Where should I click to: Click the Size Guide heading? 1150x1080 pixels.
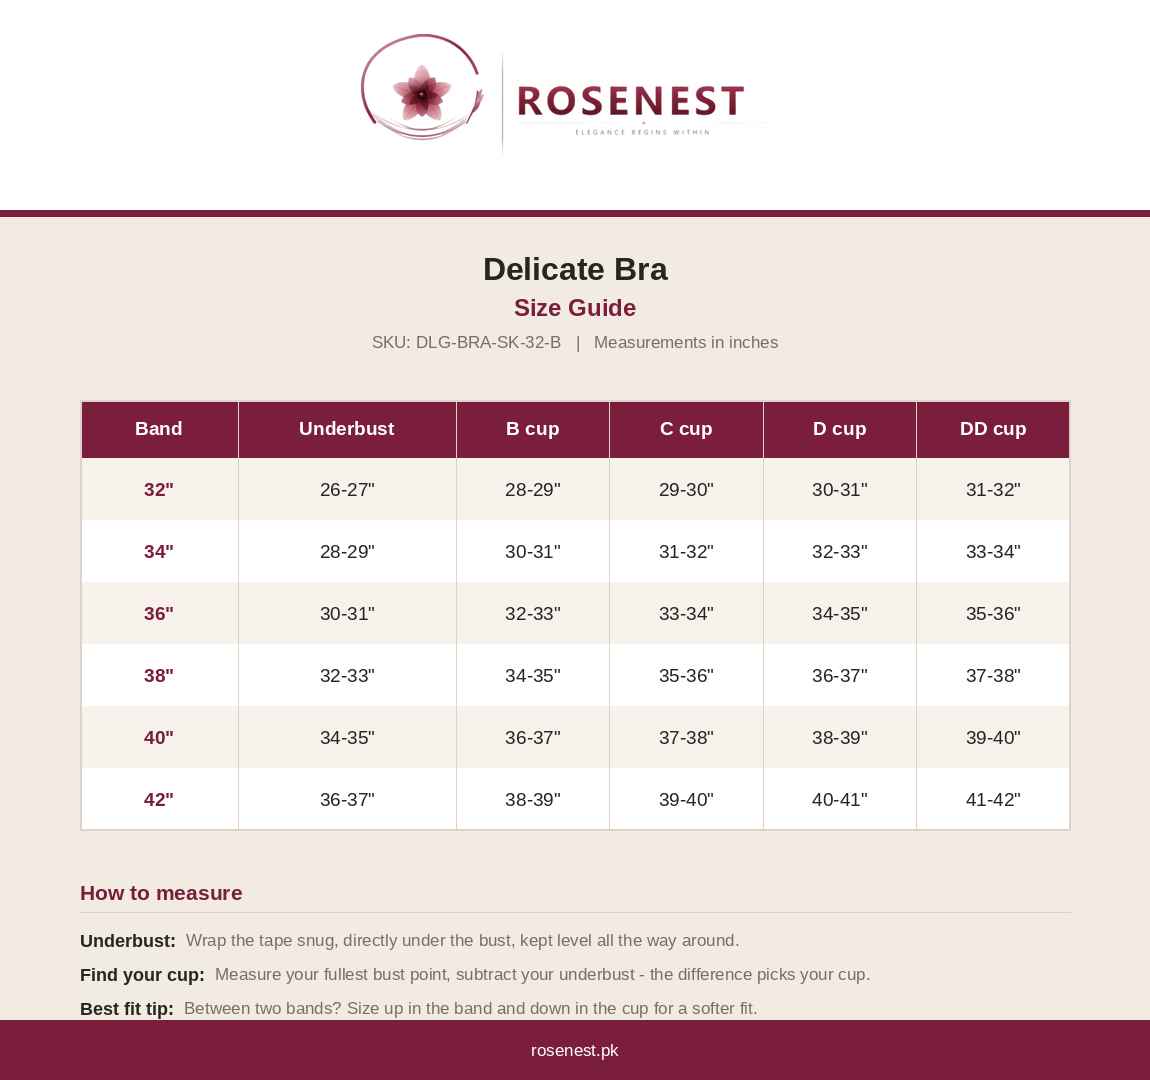[574, 308]
